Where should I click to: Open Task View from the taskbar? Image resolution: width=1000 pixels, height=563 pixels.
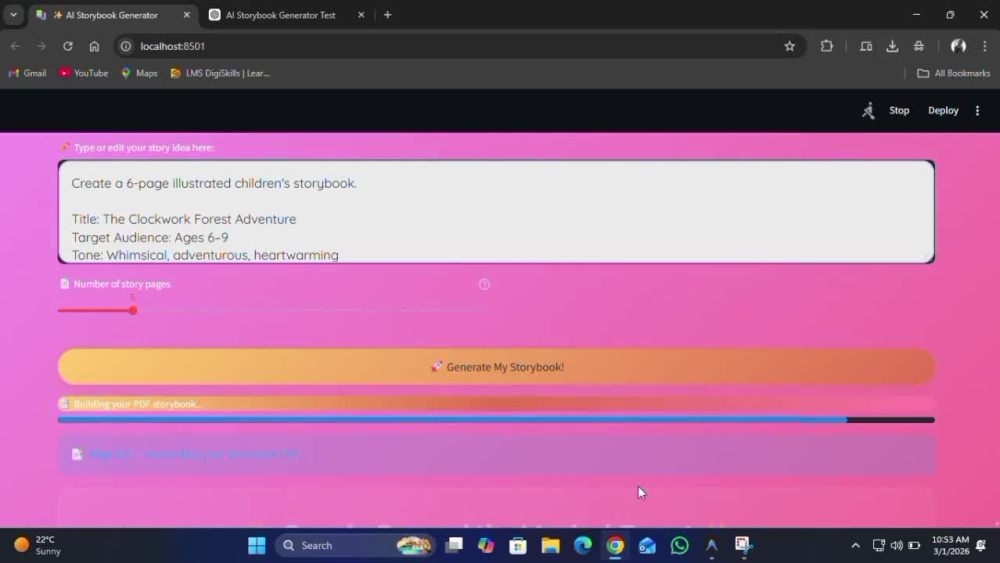point(454,545)
